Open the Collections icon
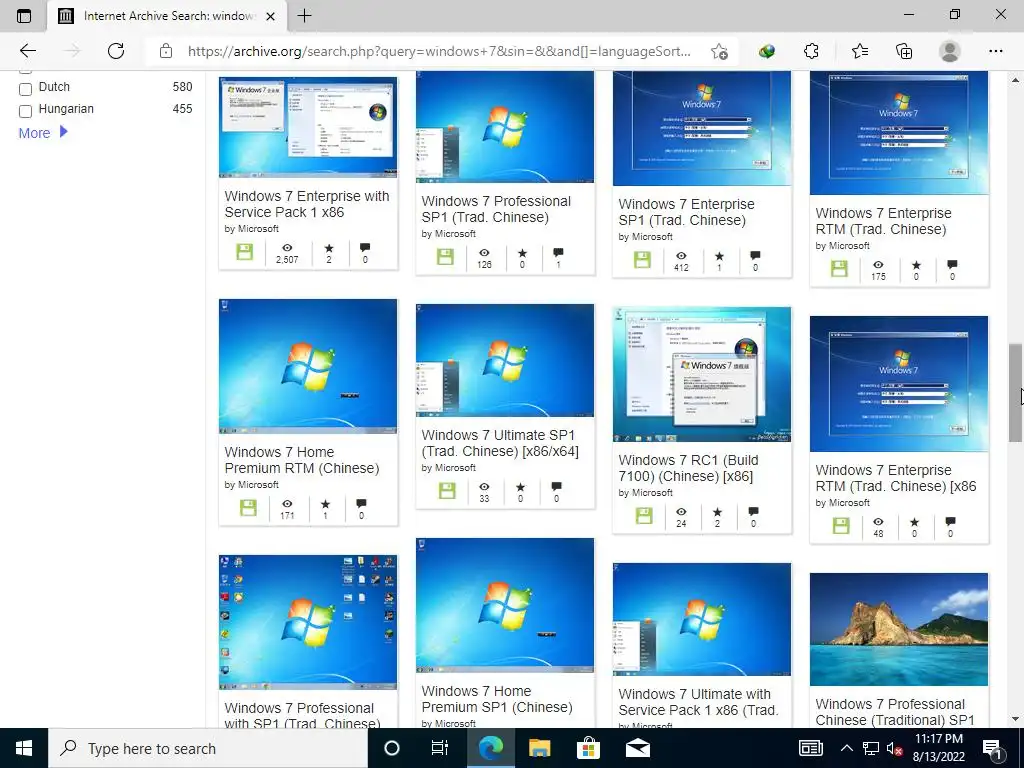 point(904,51)
